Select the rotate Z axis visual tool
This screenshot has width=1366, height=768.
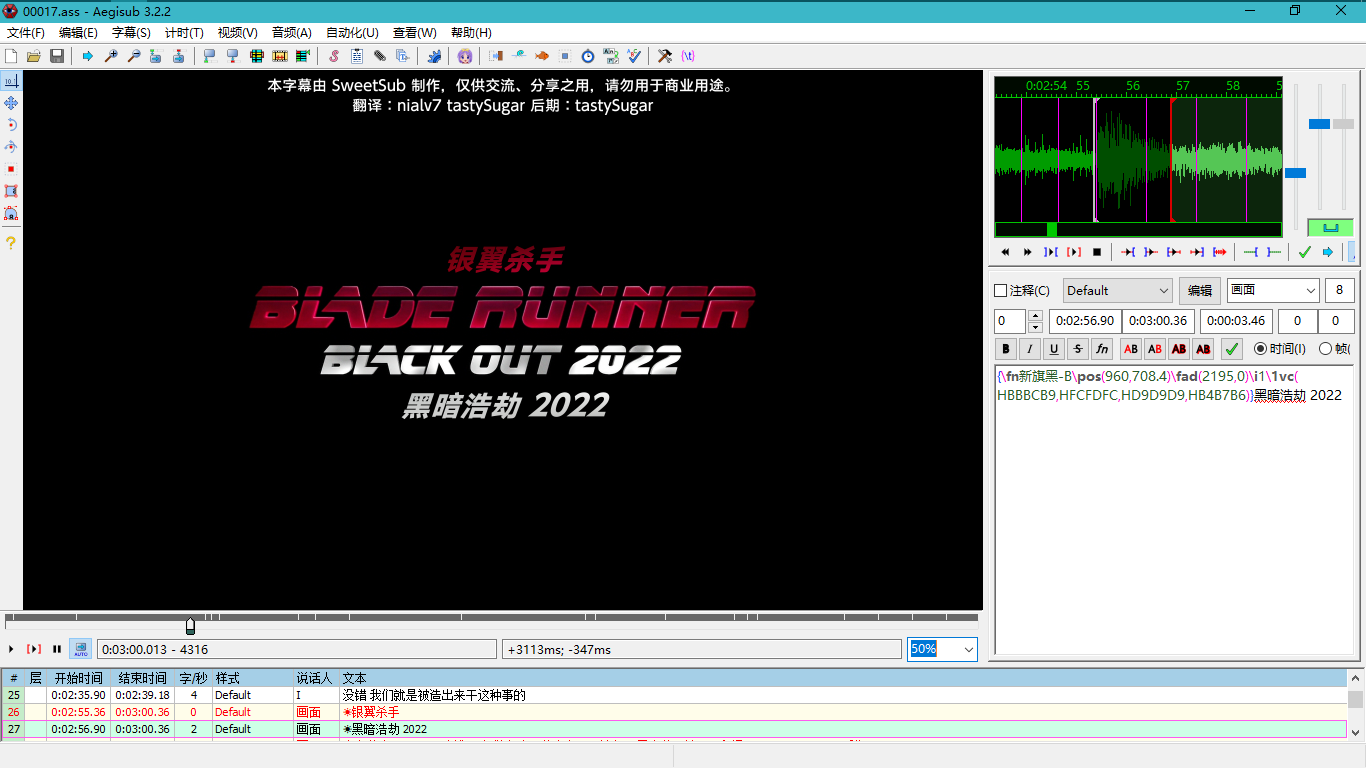click(x=11, y=125)
